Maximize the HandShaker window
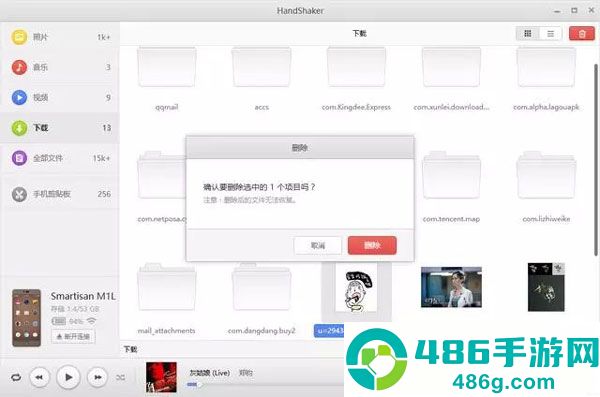 [574, 11]
